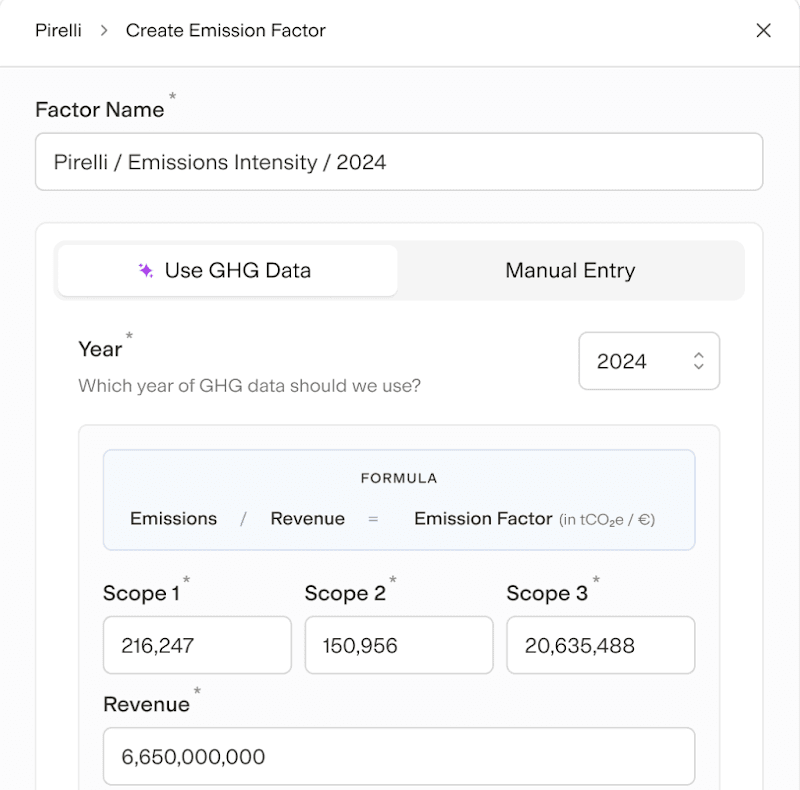Viewport: 800px width, 790px height.
Task: Click 'Revenue' in the formula box
Action: 308,519
